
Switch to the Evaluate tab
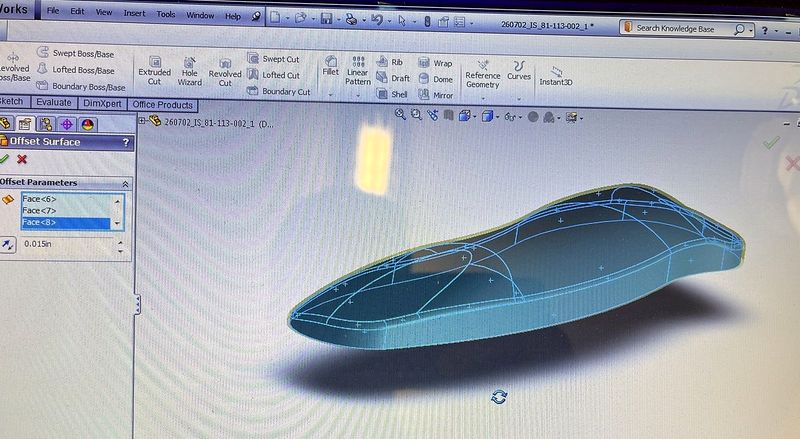[54, 102]
